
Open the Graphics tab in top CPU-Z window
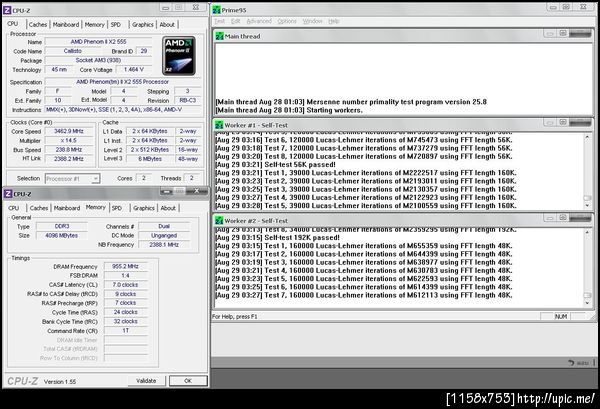pos(143,24)
